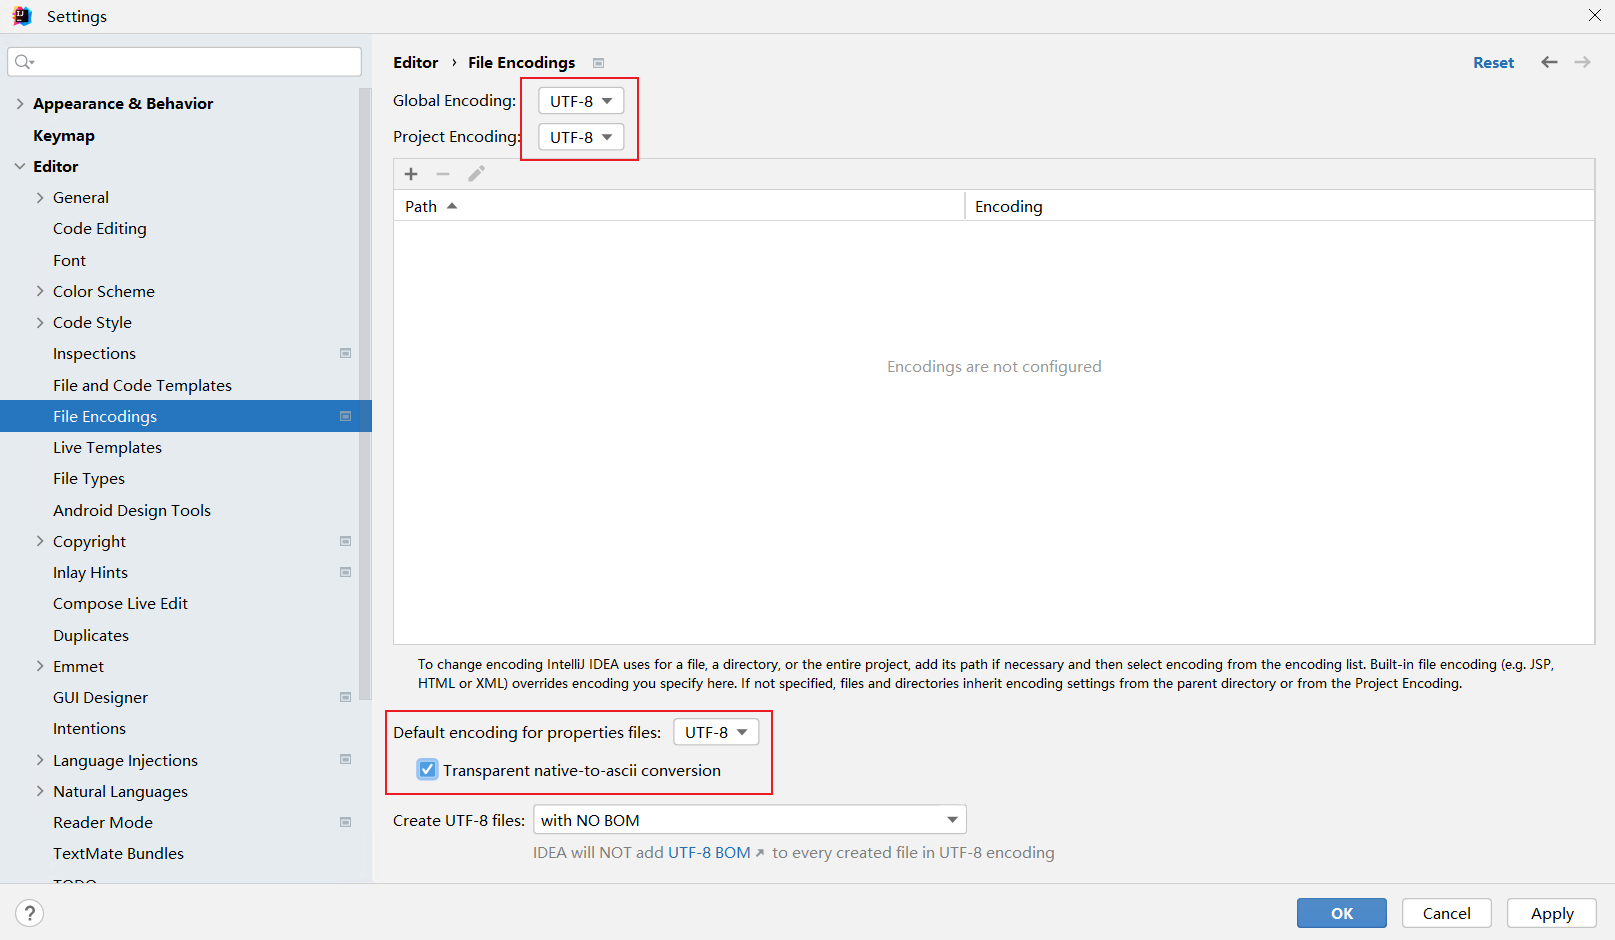This screenshot has width=1615, height=940.
Task: Click the project icon on File Encodings row
Action: [x=346, y=416]
